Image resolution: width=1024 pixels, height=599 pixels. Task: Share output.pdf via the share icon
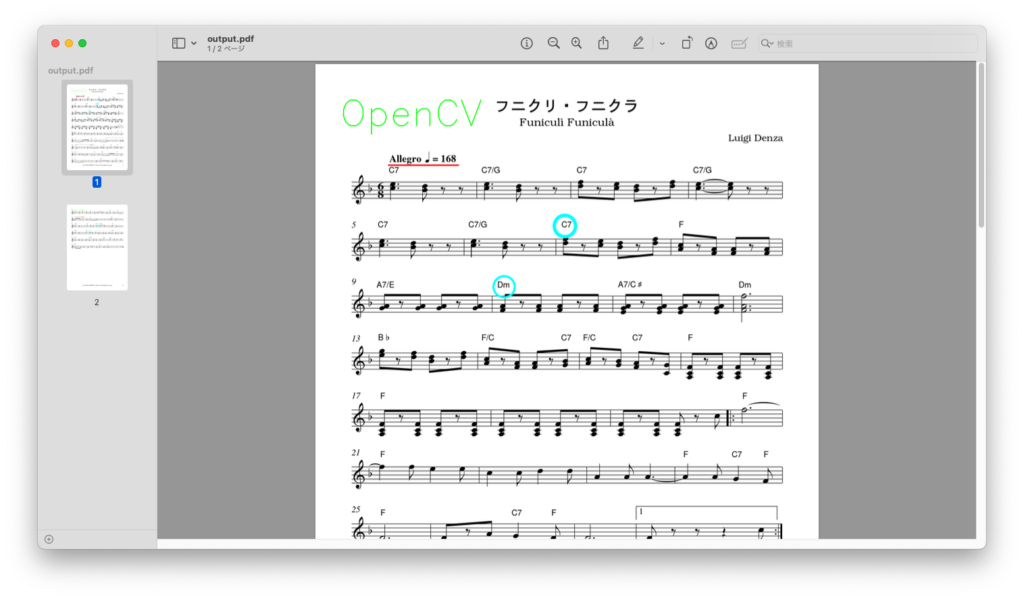tap(603, 43)
